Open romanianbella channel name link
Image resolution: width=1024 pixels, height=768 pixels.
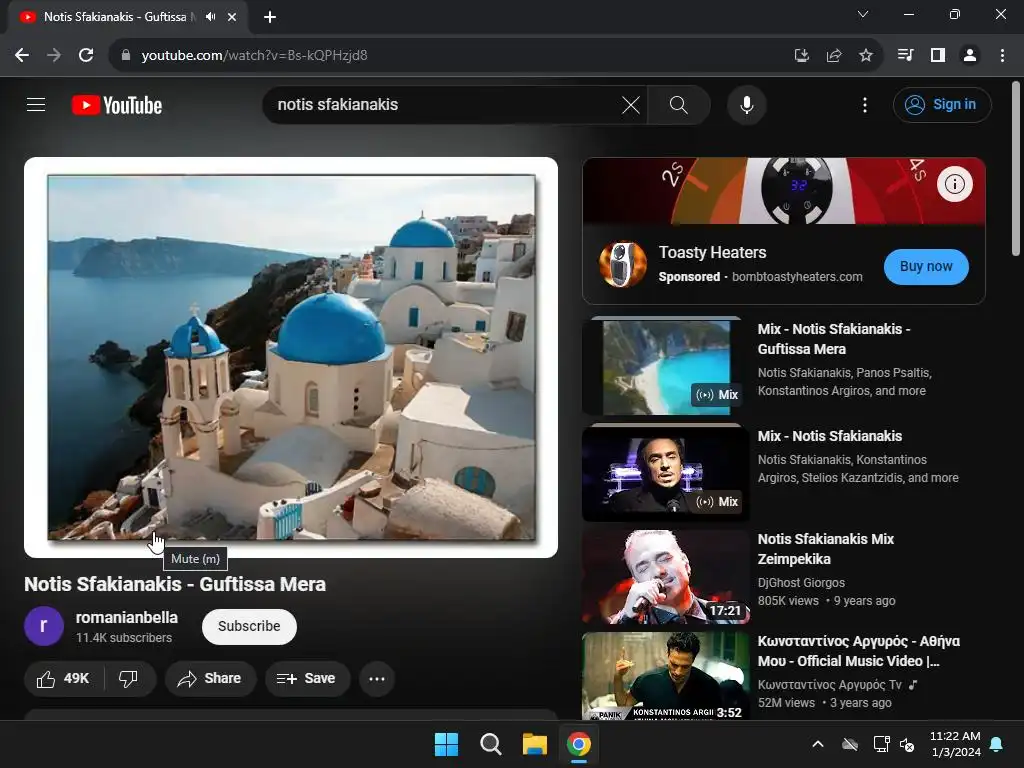point(127,618)
